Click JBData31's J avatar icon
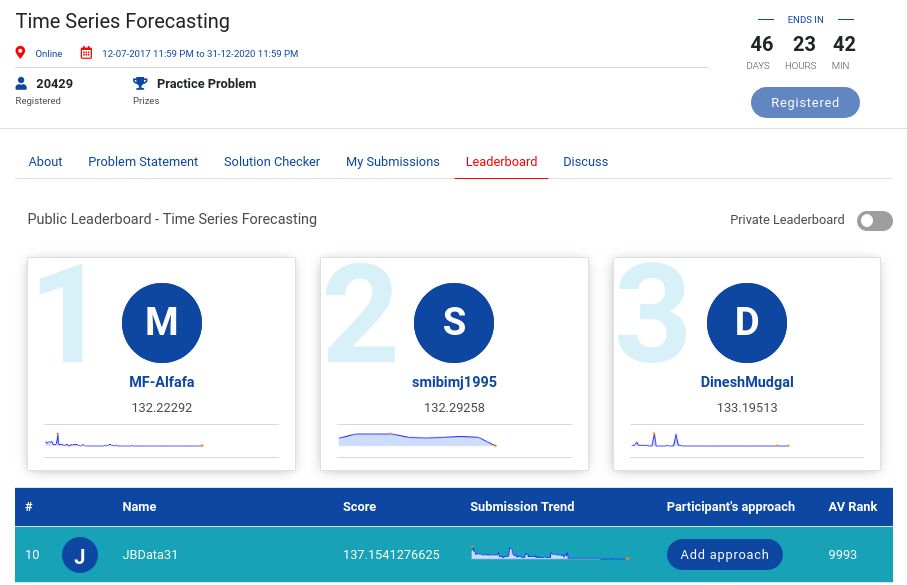The image size is (907, 585). (x=80, y=555)
